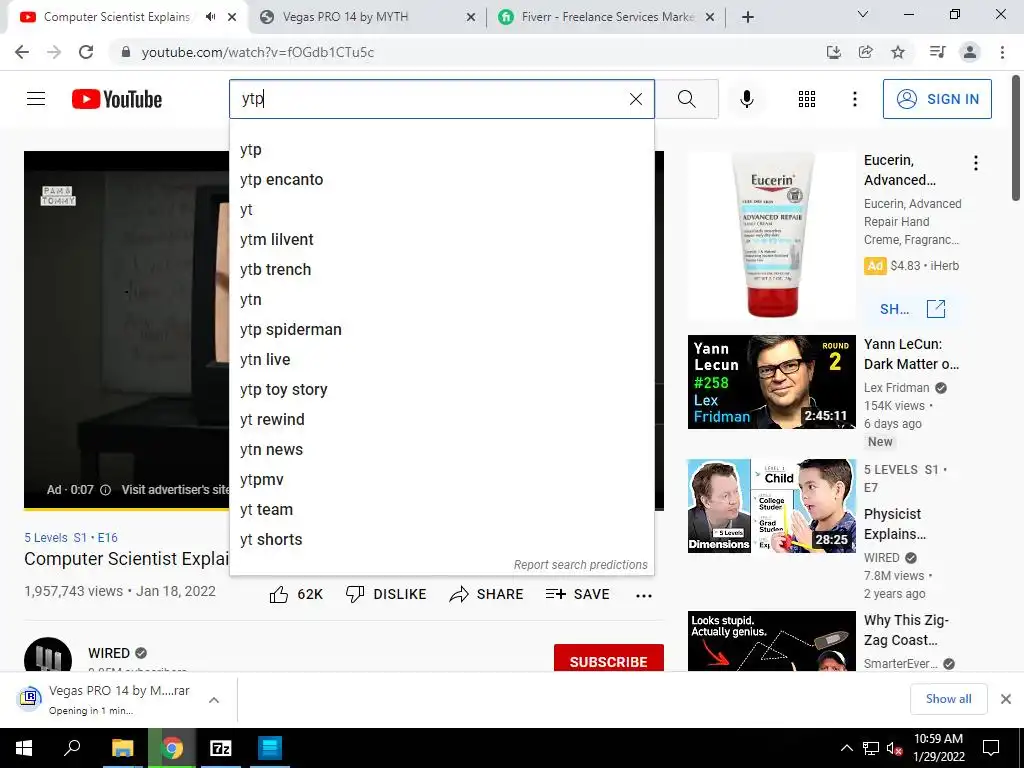The width and height of the screenshot is (1024, 768).
Task: Select the 'ytb trench' suggestion
Action: coord(441,270)
